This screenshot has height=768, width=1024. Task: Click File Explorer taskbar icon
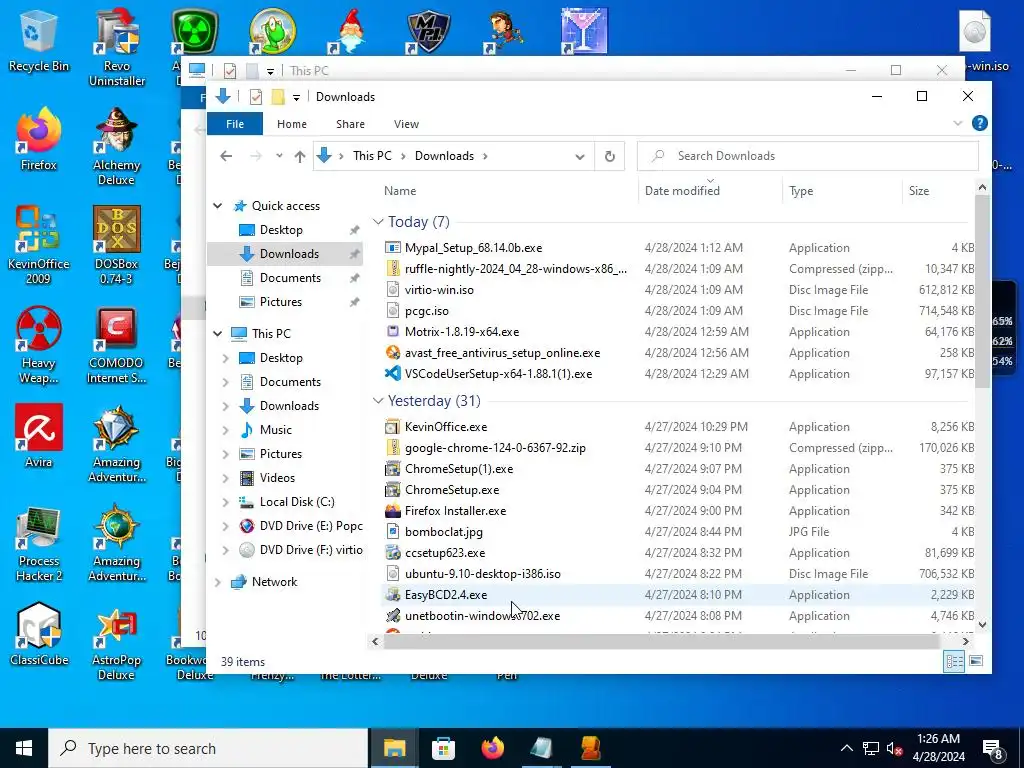click(394, 748)
